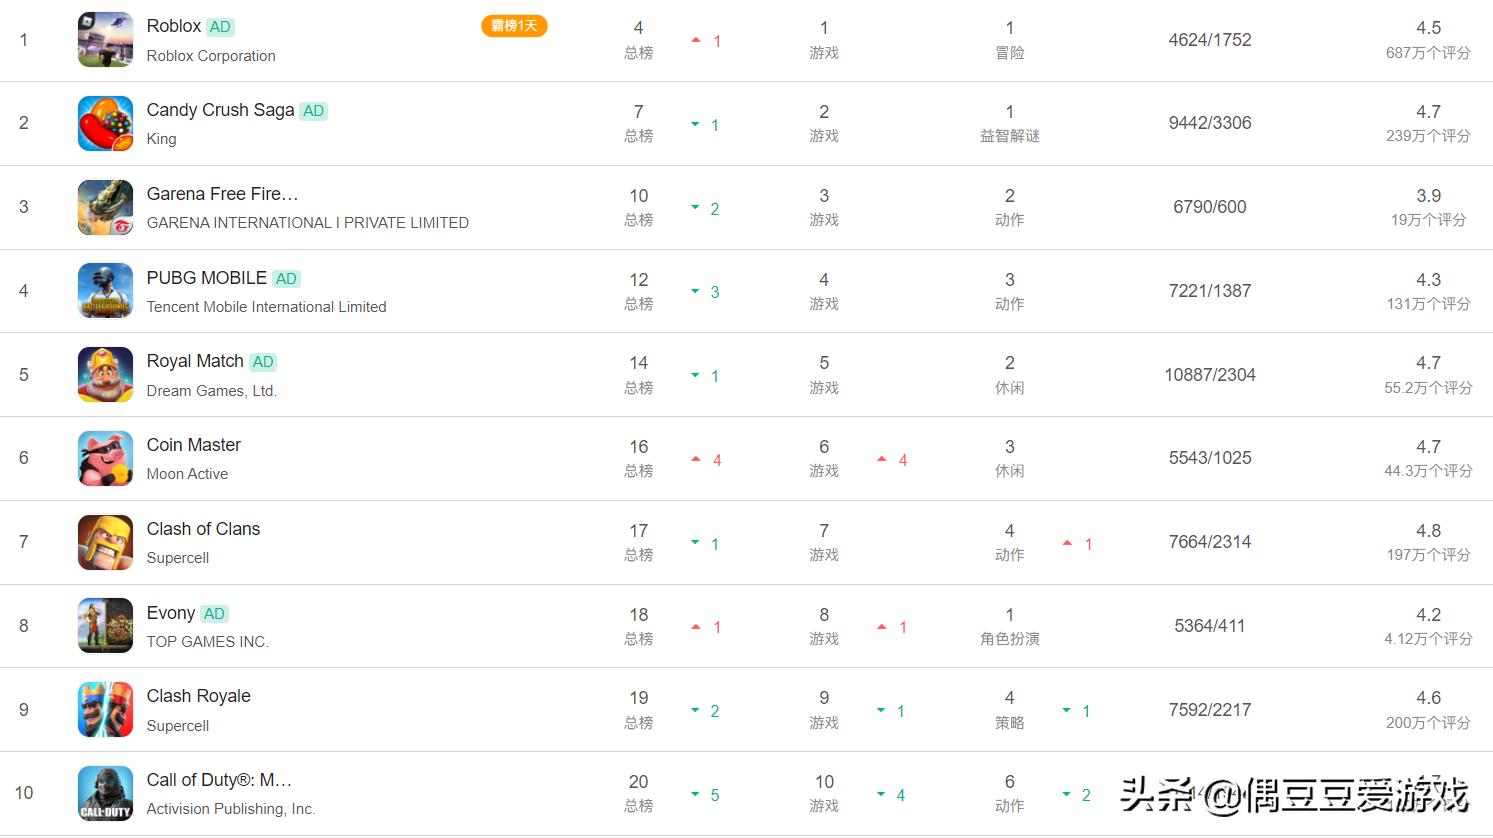Click publisher TOP GAMES INC.
Viewport: 1493px width, 838px height.
[x=208, y=642]
